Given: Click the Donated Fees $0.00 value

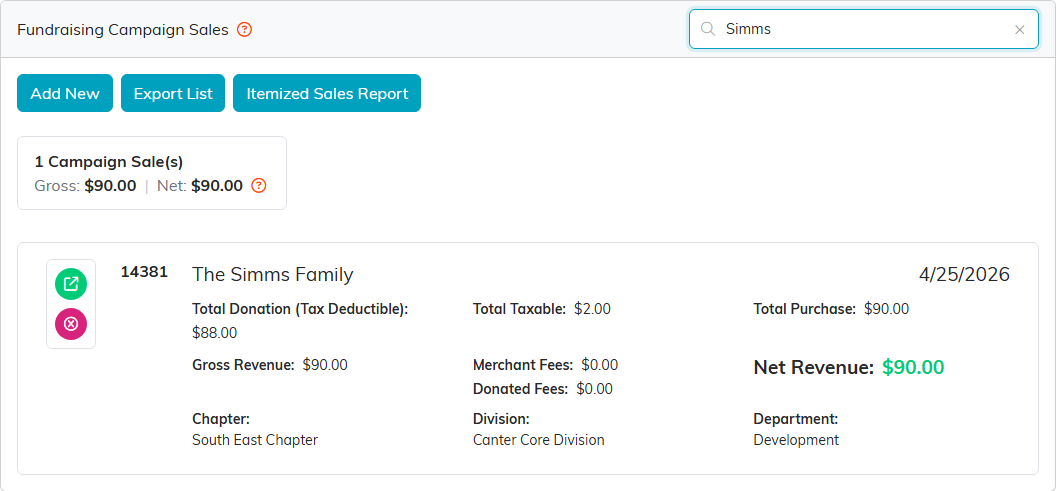Looking at the screenshot, I should 595,389.
